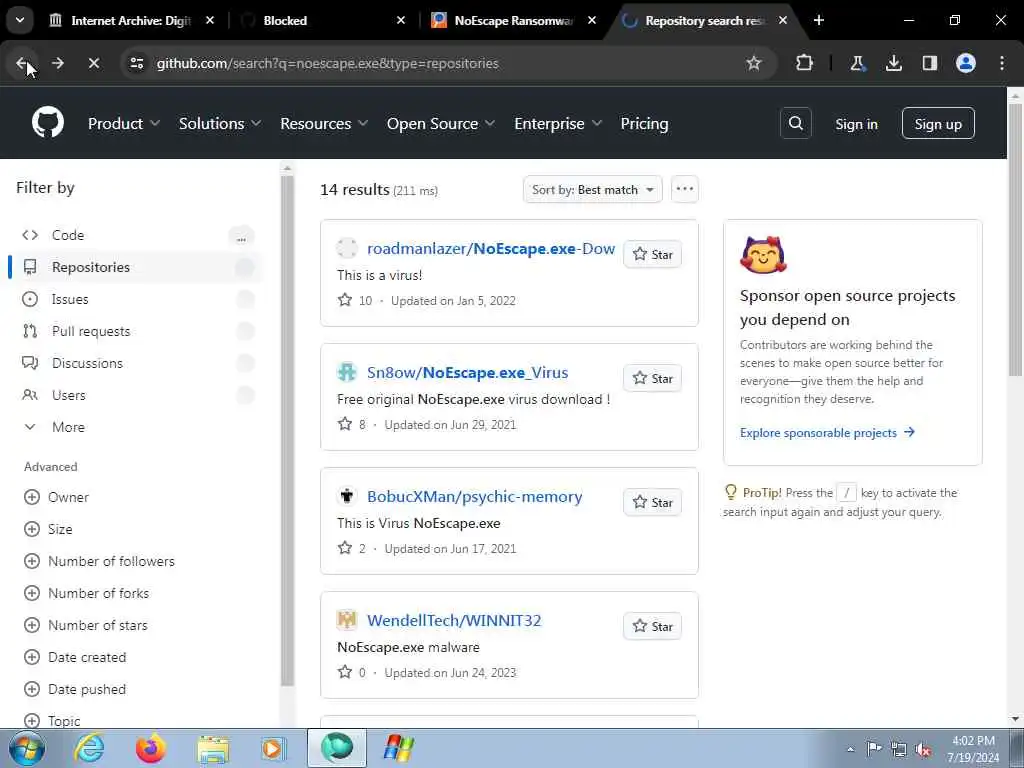Bookmark this page with the star icon
Screen dimensions: 1024x768
754,63
